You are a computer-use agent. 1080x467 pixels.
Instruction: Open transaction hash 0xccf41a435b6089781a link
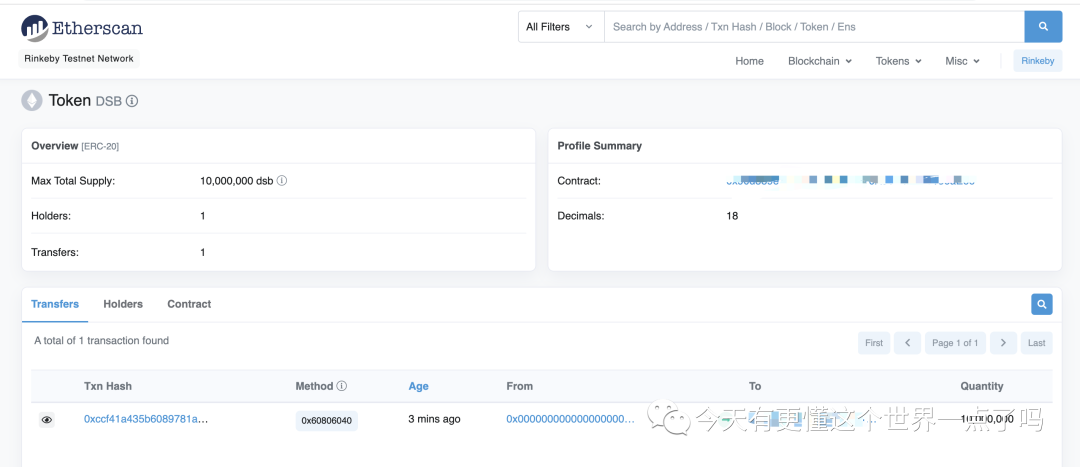146,419
